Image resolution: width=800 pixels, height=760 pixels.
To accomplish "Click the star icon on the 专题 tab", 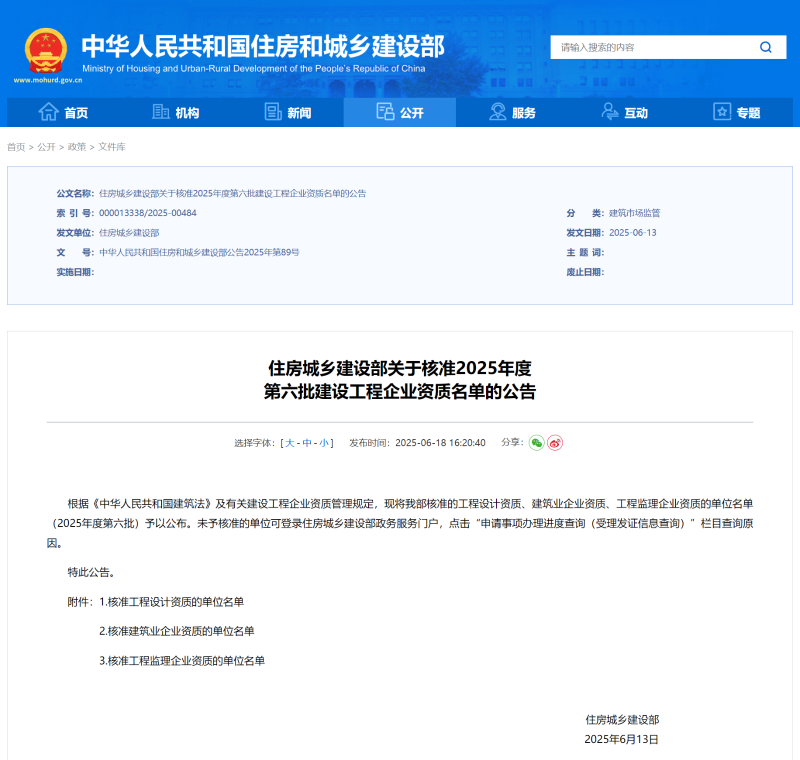I will (721, 113).
